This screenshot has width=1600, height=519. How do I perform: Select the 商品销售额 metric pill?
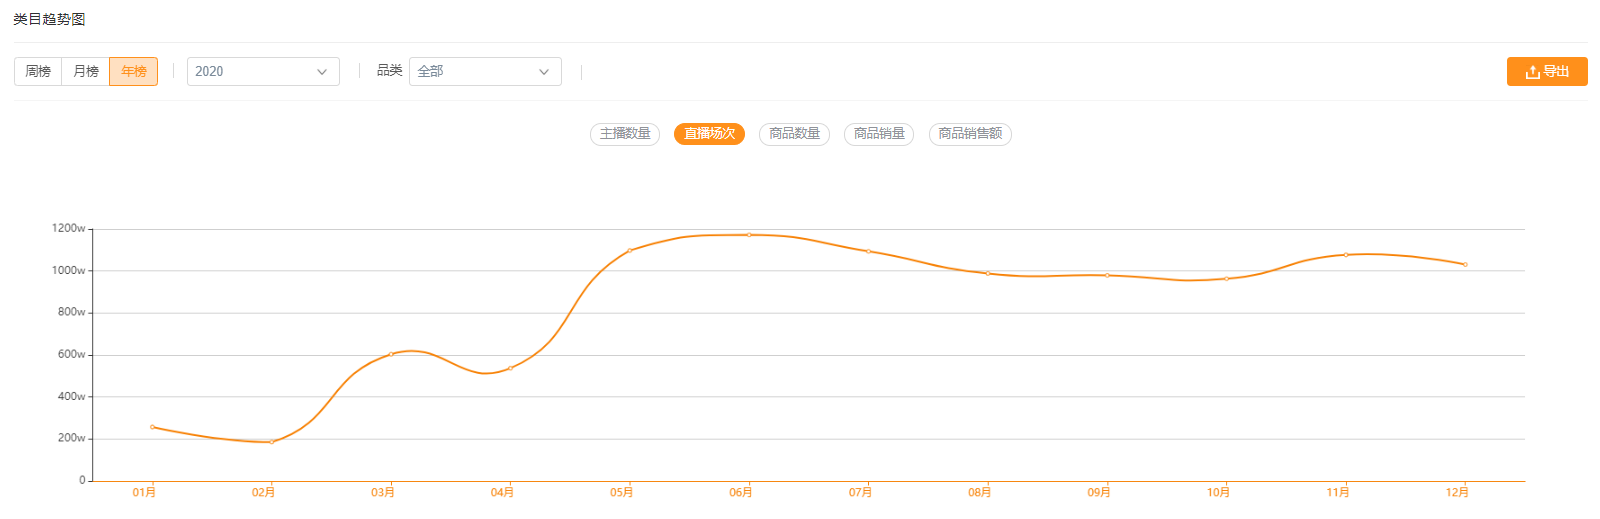click(970, 134)
